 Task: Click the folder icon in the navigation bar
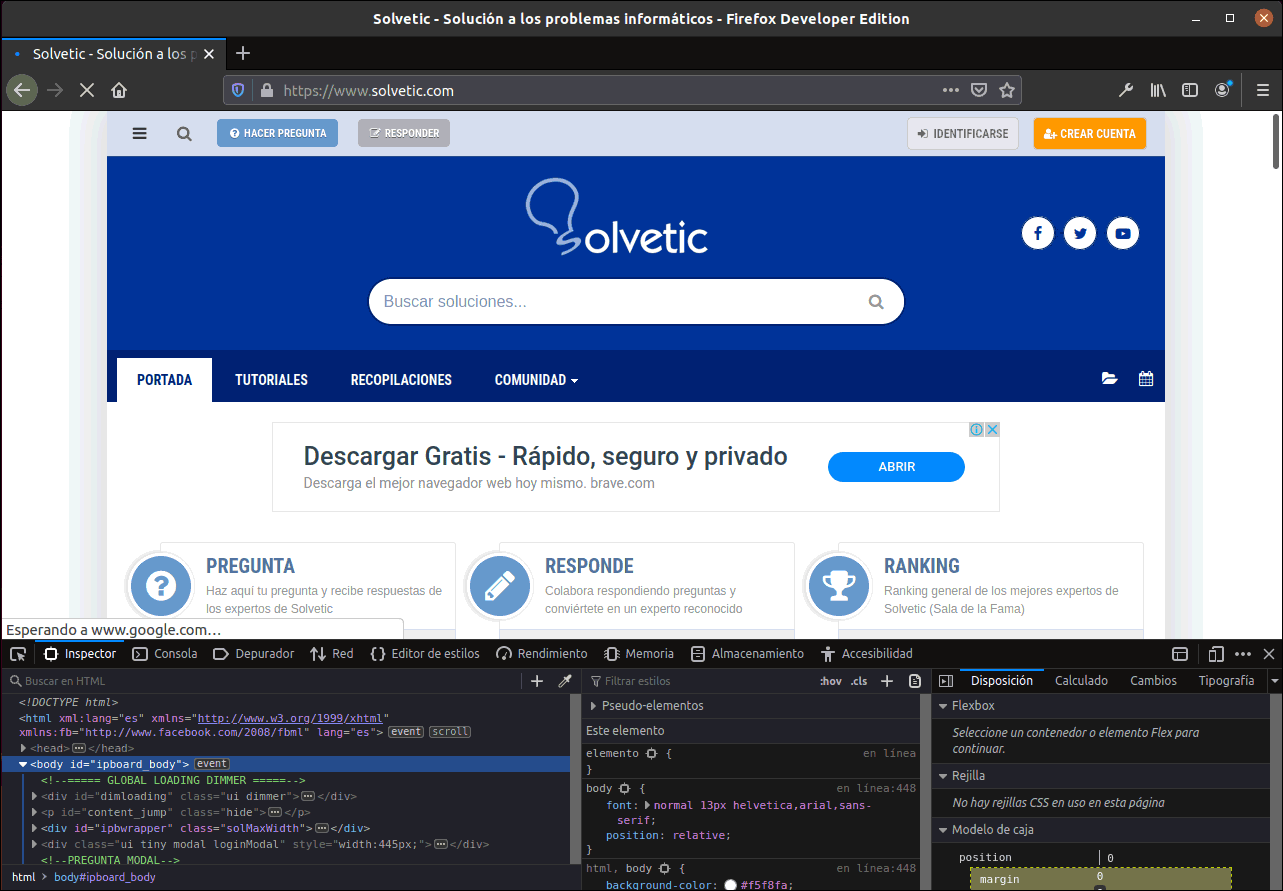point(1109,379)
